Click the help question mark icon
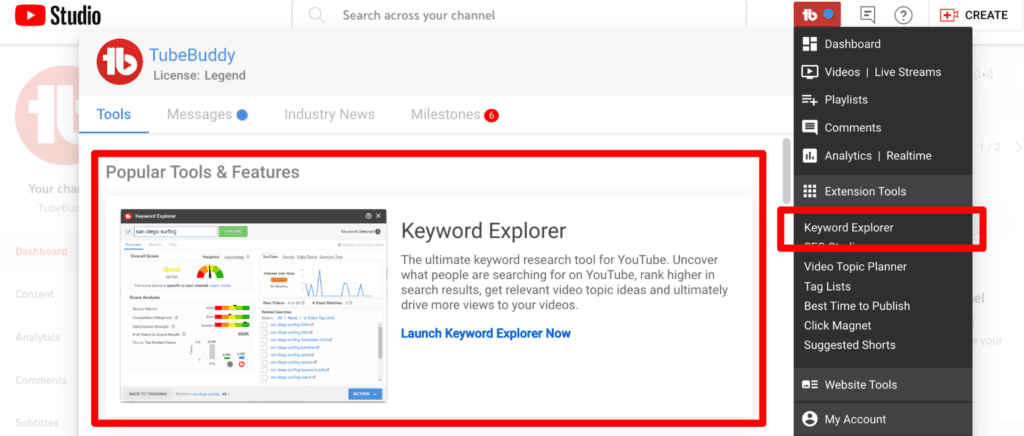The width and height of the screenshot is (1024, 436). (x=903, y=15)
